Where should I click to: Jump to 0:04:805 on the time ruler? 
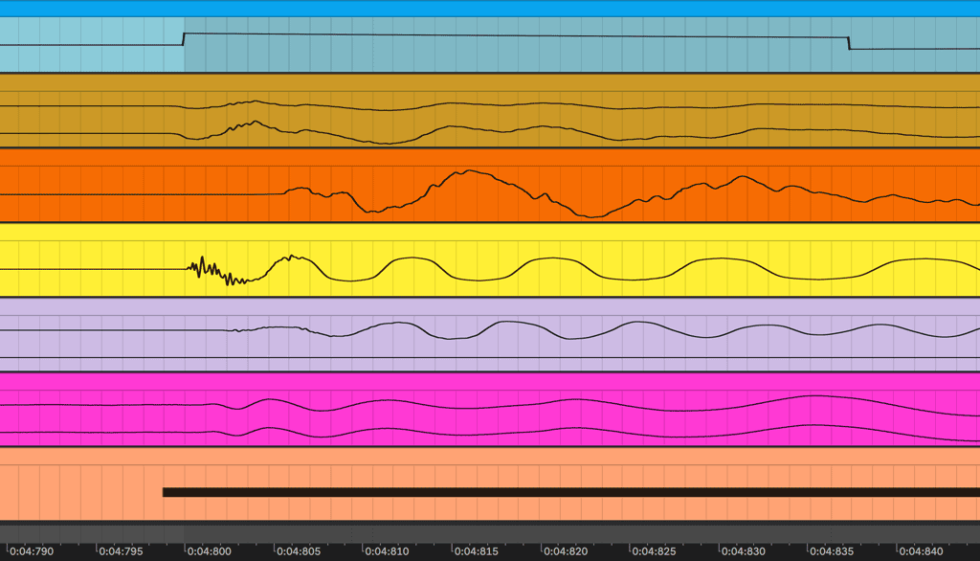[x=297, y=551]
